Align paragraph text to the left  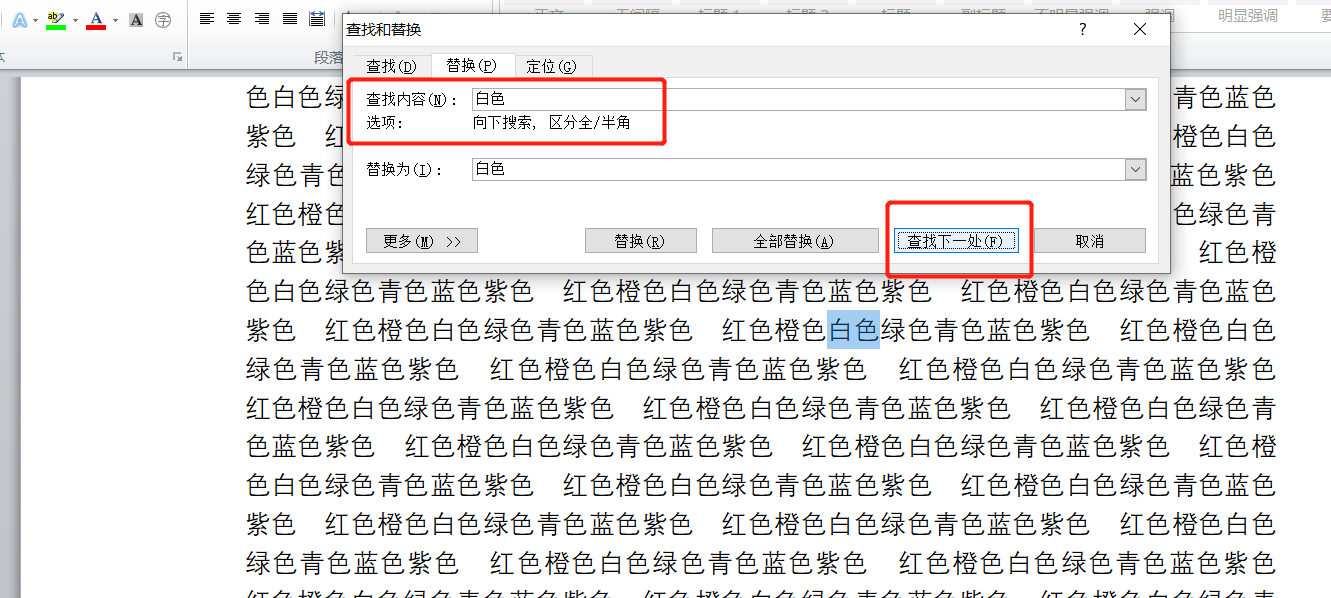(206, 19)
